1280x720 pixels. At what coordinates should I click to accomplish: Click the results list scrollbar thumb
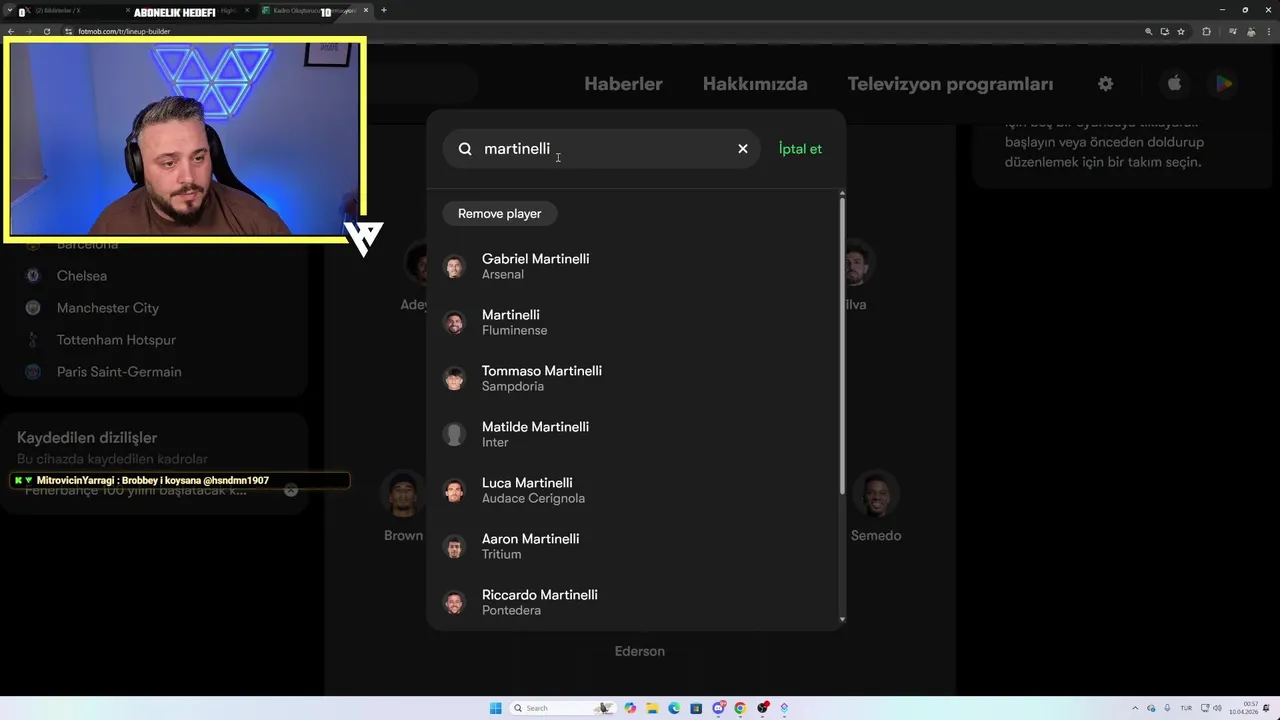(842, 345)
